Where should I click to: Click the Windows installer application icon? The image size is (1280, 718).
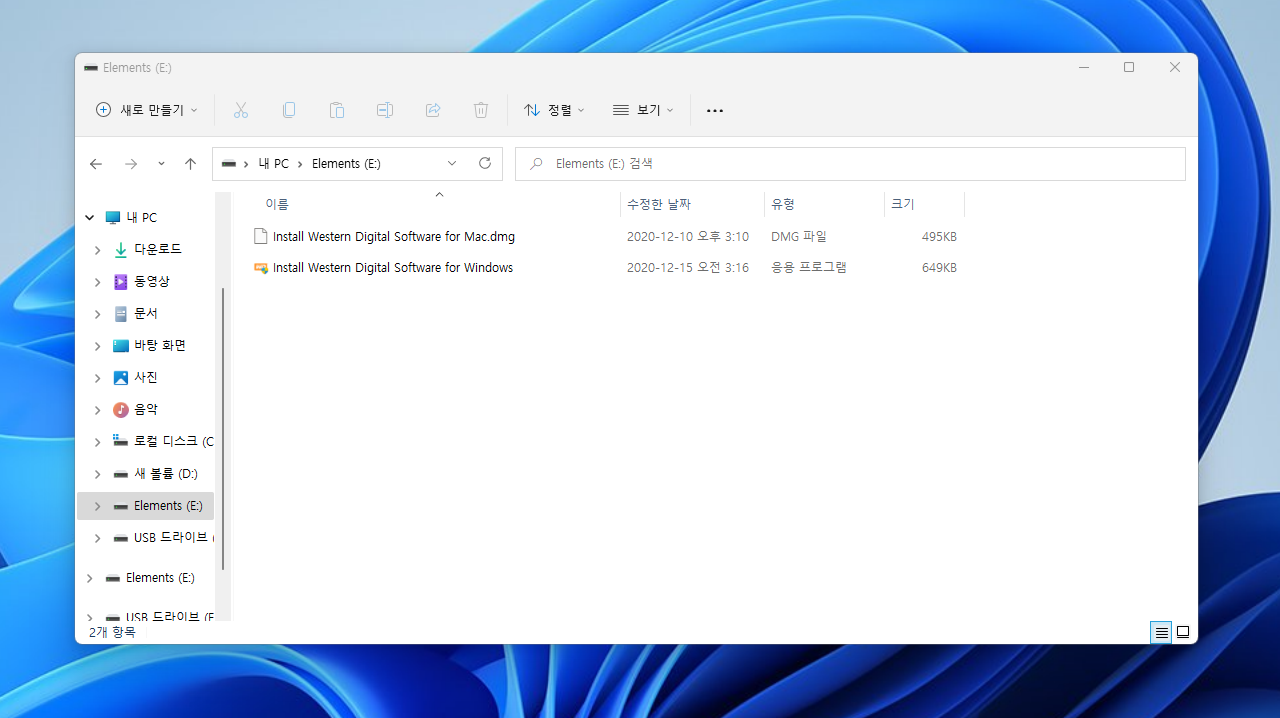point(261,268)
